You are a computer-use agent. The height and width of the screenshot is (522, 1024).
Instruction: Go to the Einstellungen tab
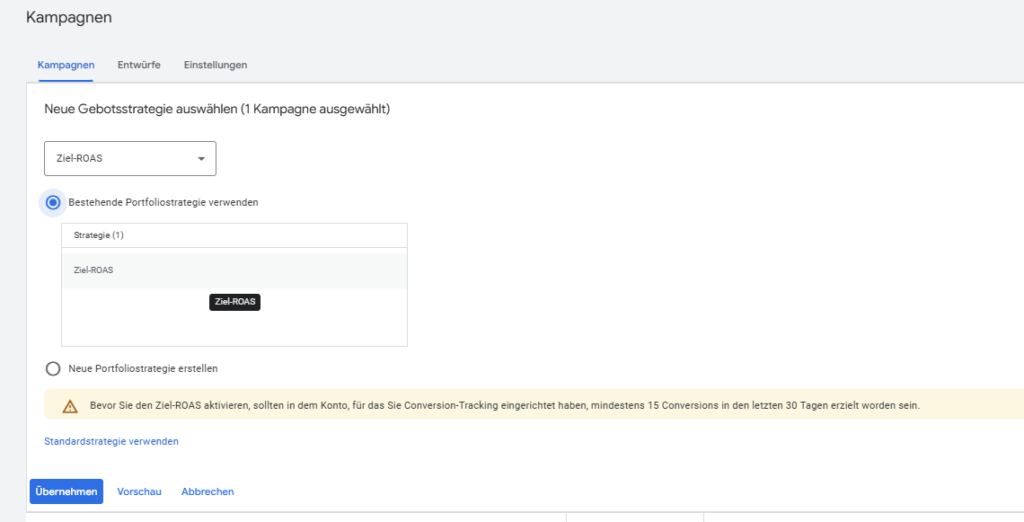click(215, 65)
